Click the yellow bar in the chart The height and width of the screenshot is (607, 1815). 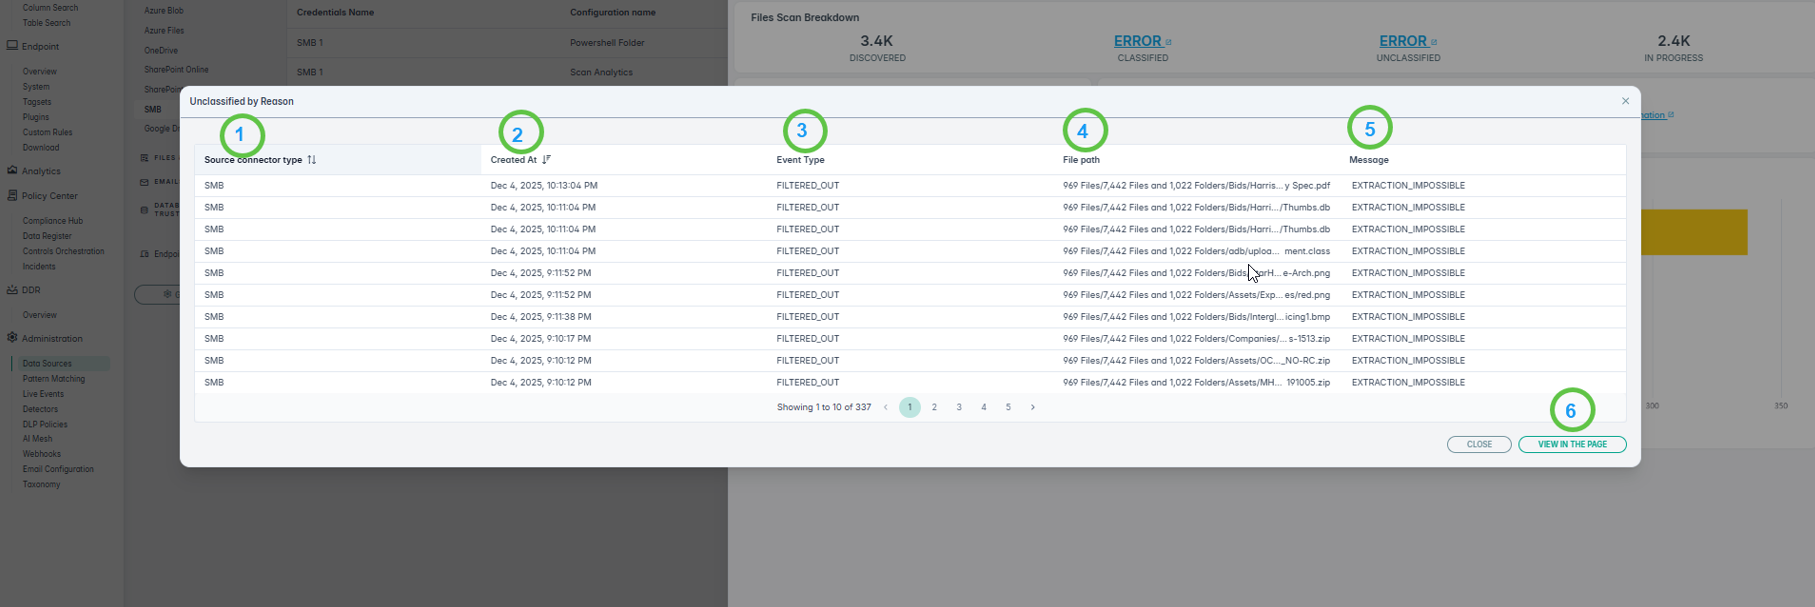click(1694, 232)
